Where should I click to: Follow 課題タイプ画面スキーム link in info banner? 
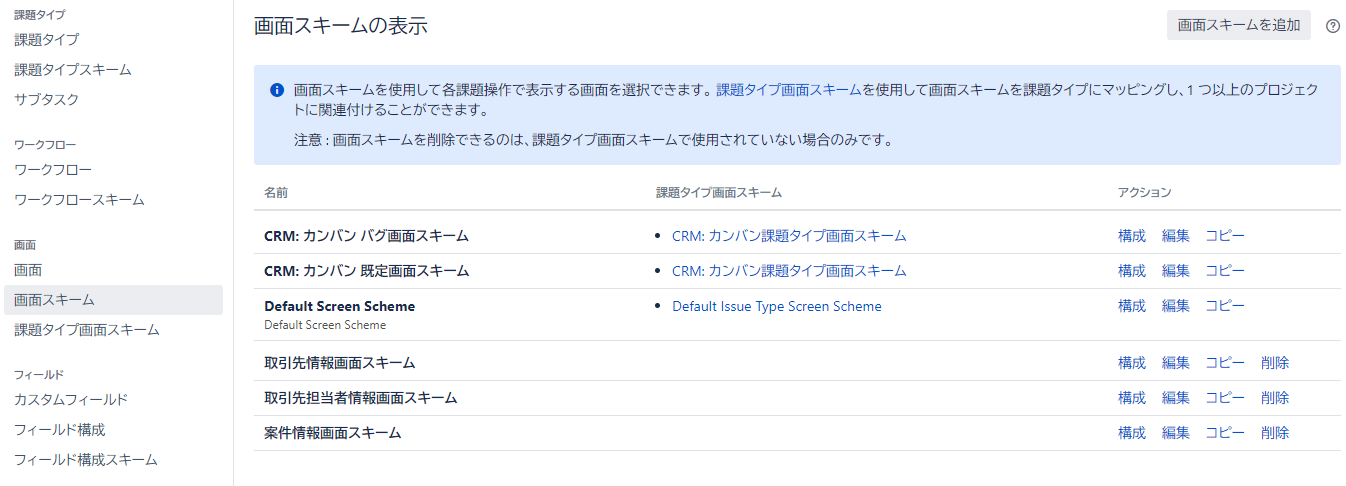pyautogui.click(x=789, y=89)
